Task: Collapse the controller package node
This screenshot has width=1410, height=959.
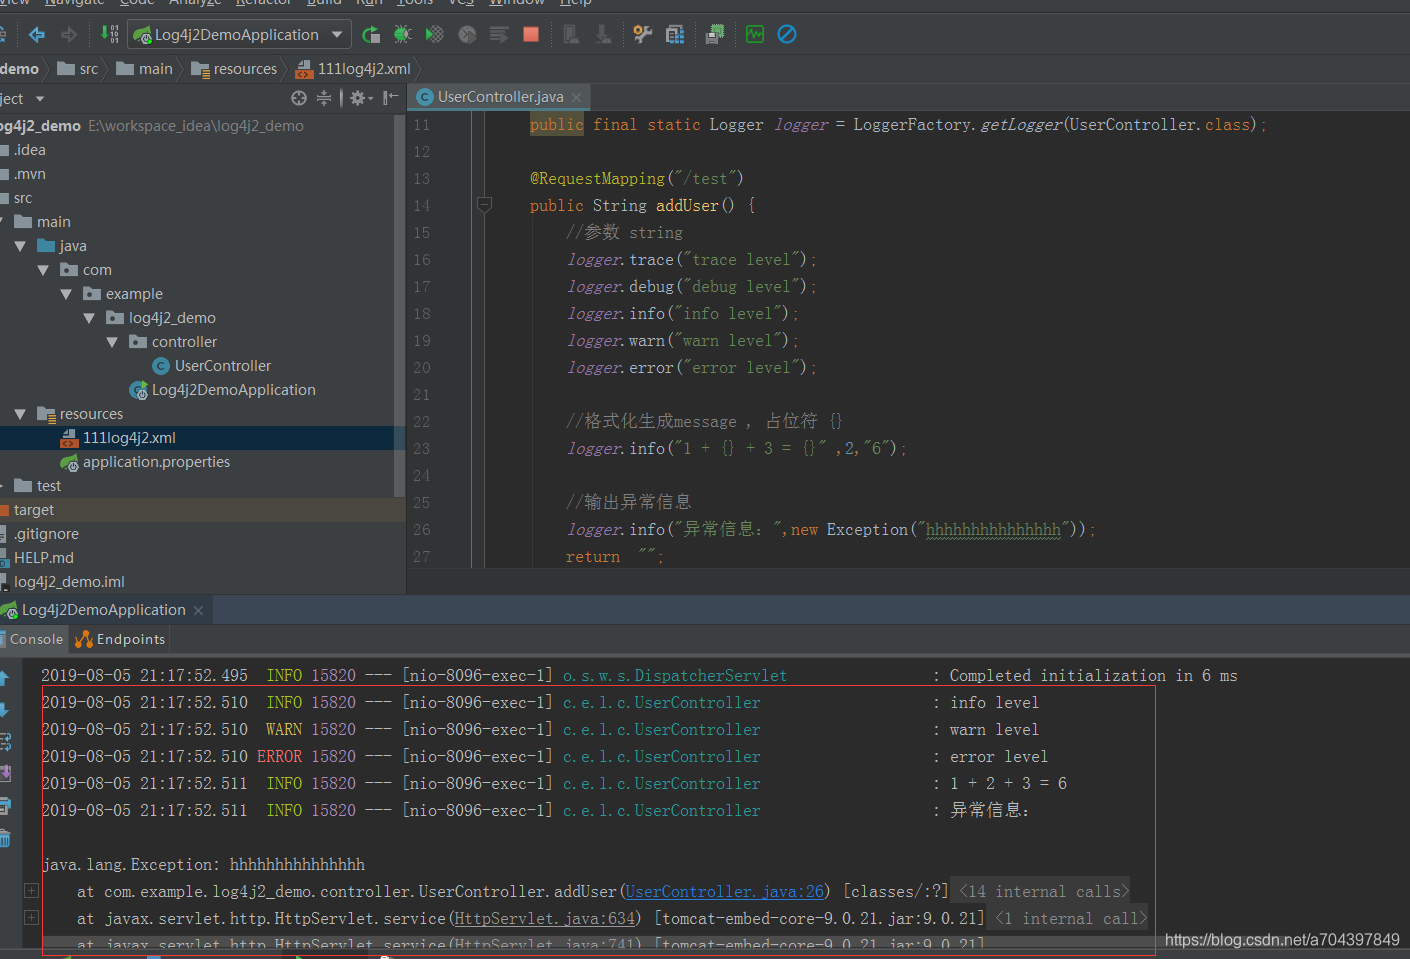Action: click(112, 342)
